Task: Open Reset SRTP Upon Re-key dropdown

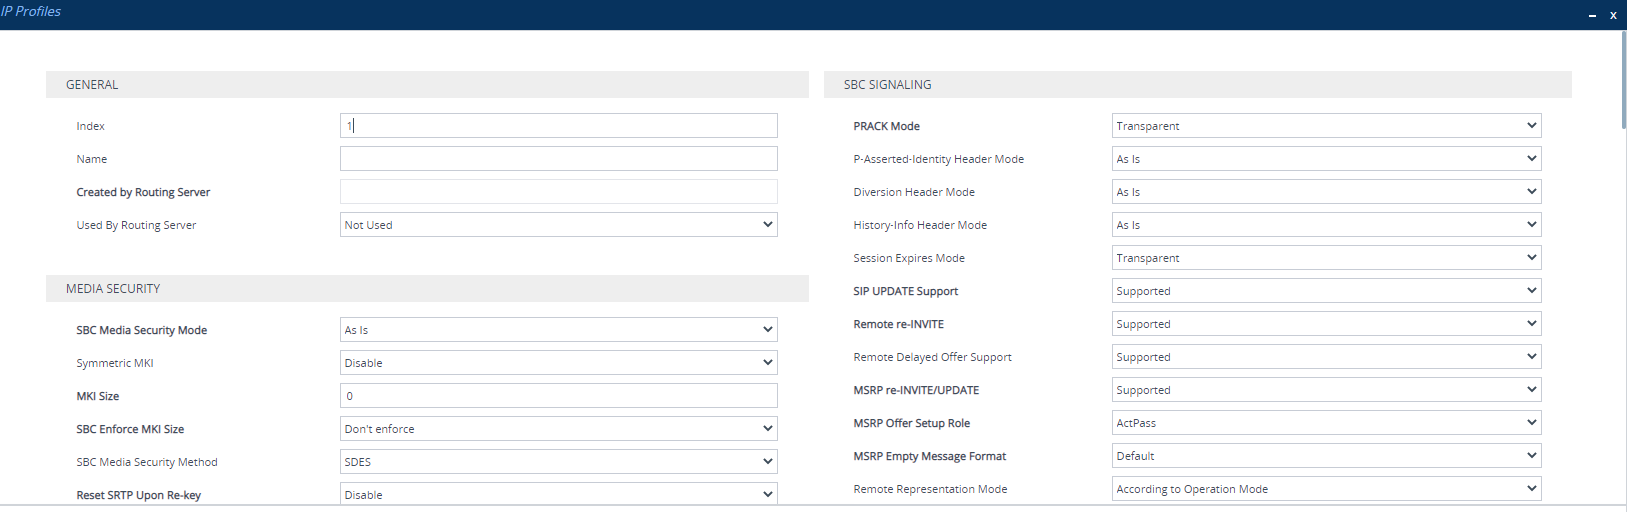Action: (x=558, y=494)
